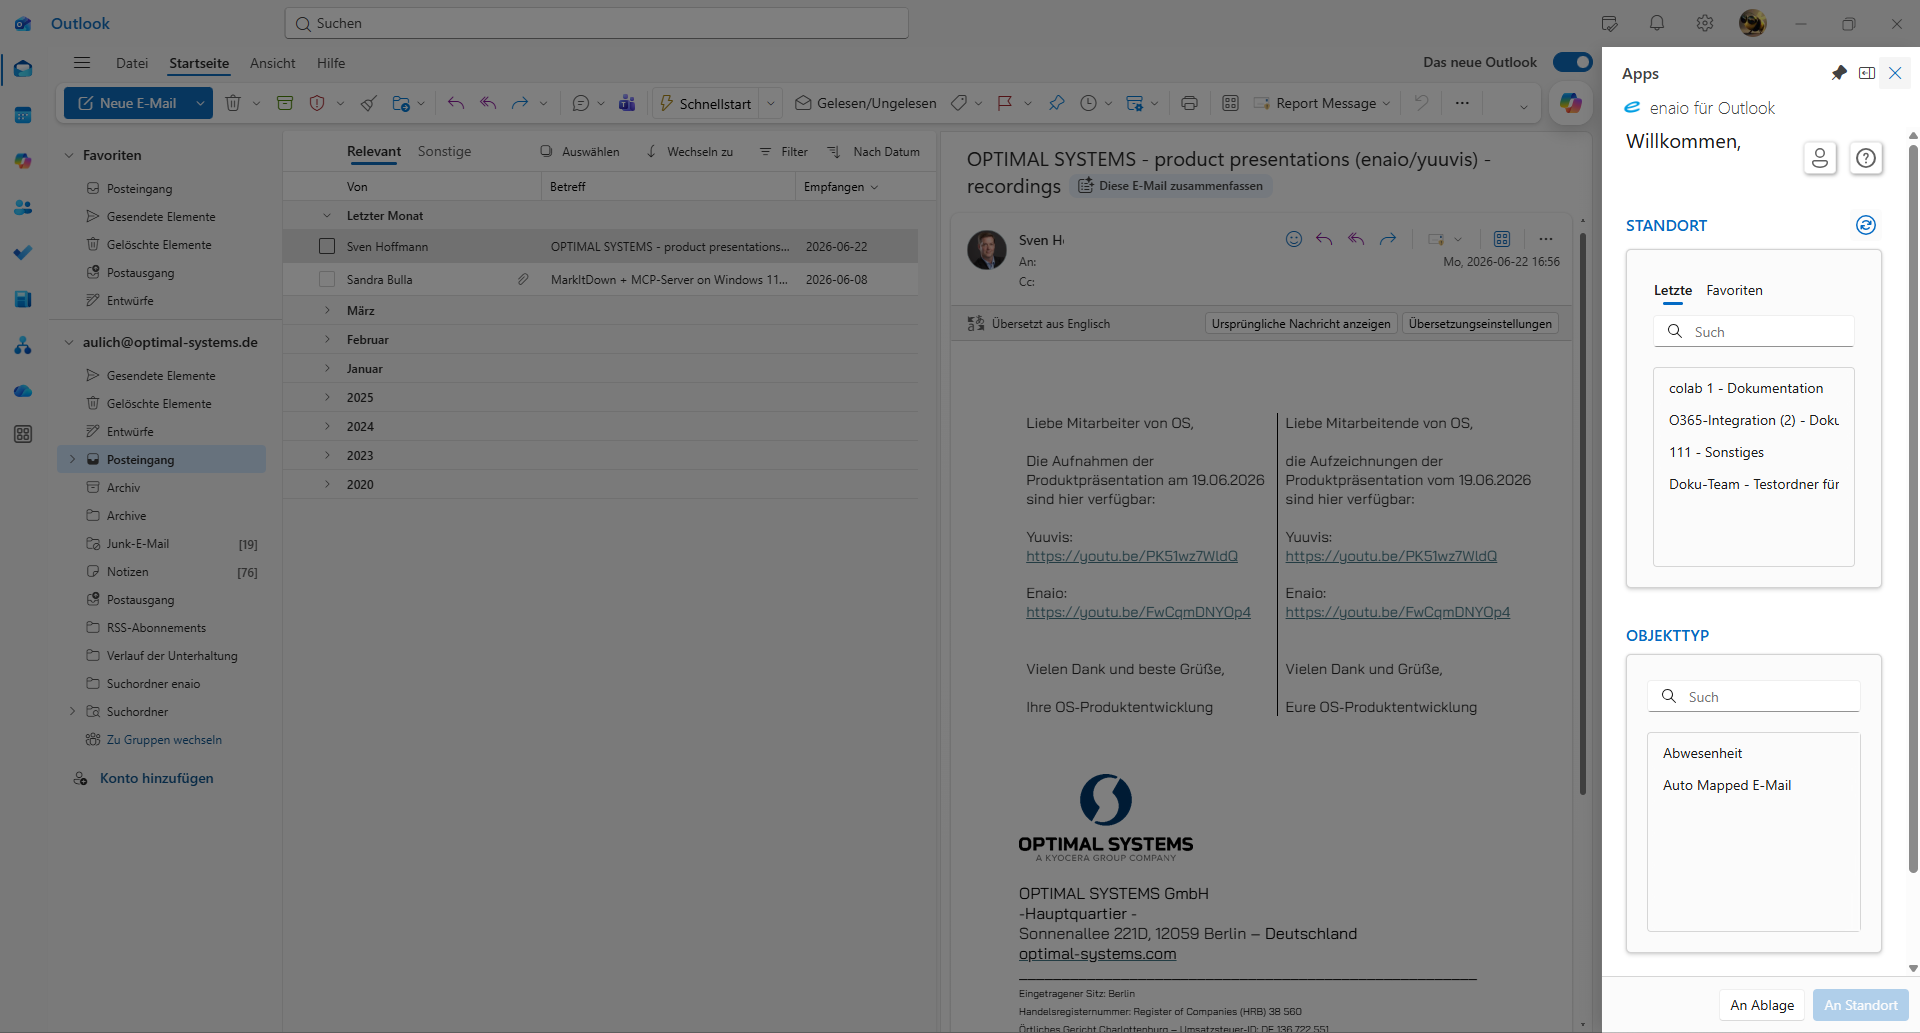Screen dimensions: 1920x1033
Task: Open the notifications bell
Action: [1657, 23]
